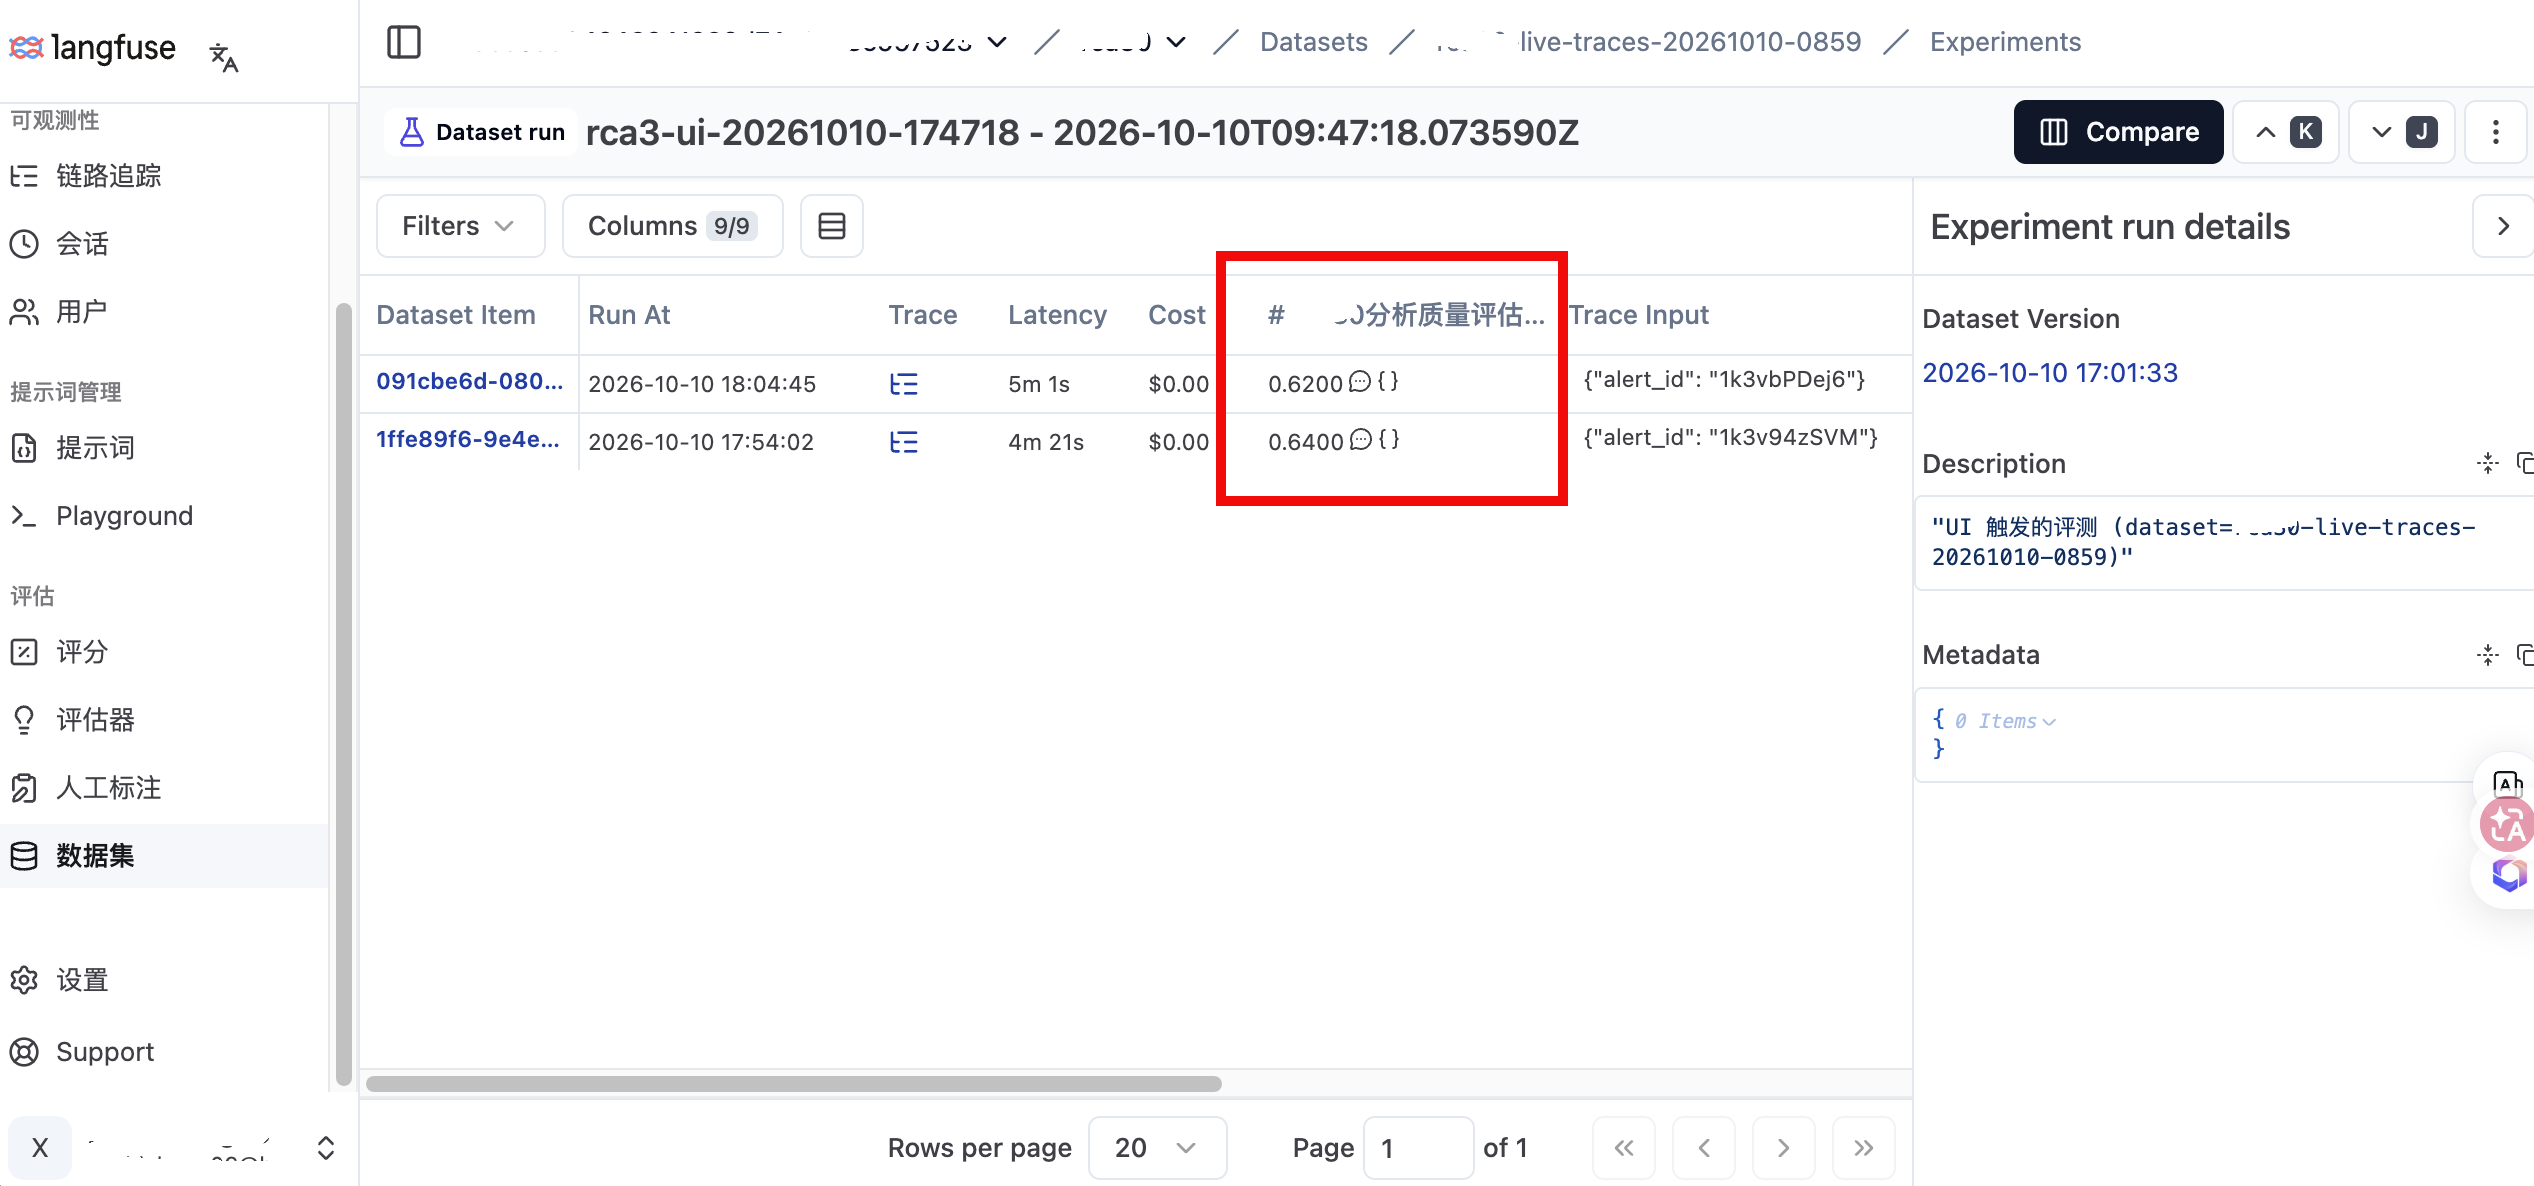Open trace icon for 091cbe6d row
2534x1186 pixels.
pyautogui.click(x=904, y=384)
